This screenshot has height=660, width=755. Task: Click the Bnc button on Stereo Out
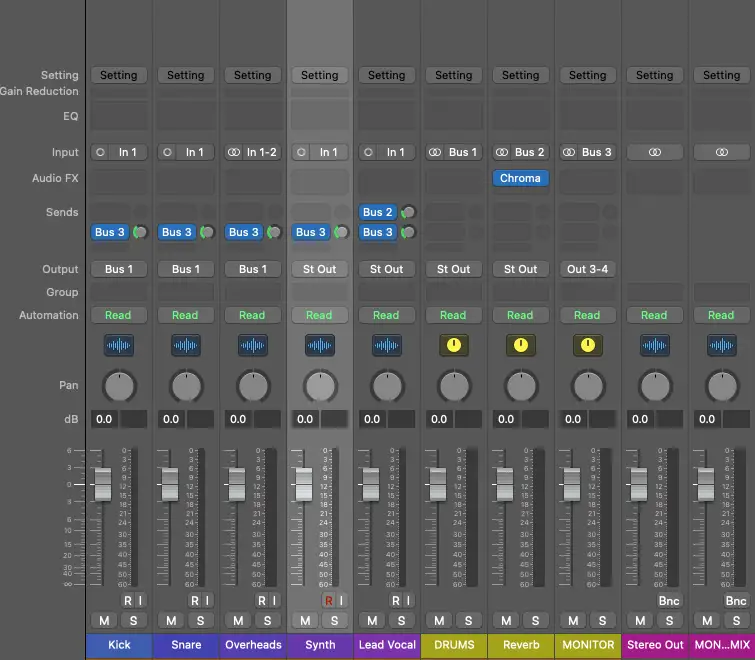pyautogui.click(x=668, y=600)
